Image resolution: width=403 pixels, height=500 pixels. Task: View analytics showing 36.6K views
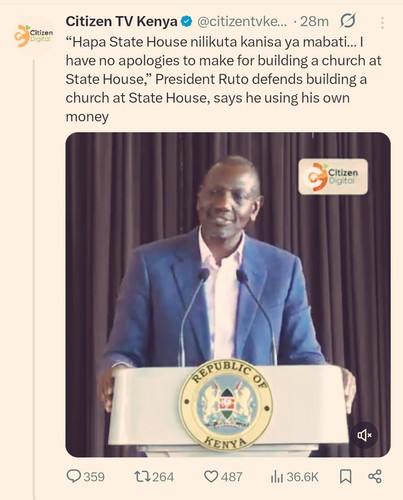[294, 477]
